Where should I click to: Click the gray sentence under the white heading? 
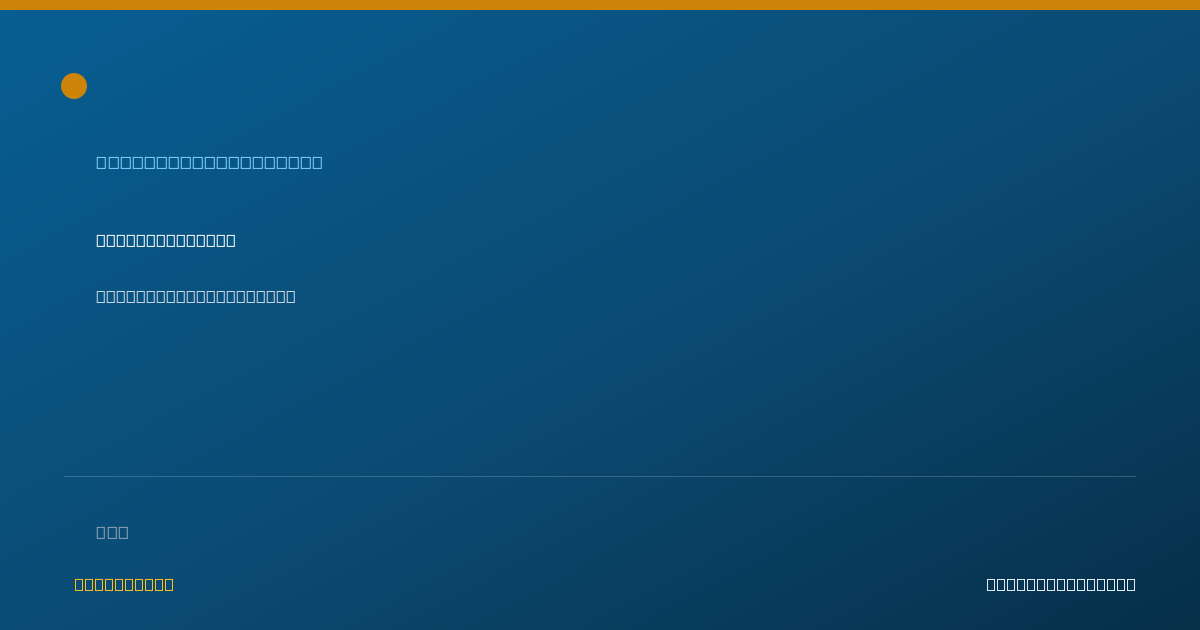pos(196,296)
